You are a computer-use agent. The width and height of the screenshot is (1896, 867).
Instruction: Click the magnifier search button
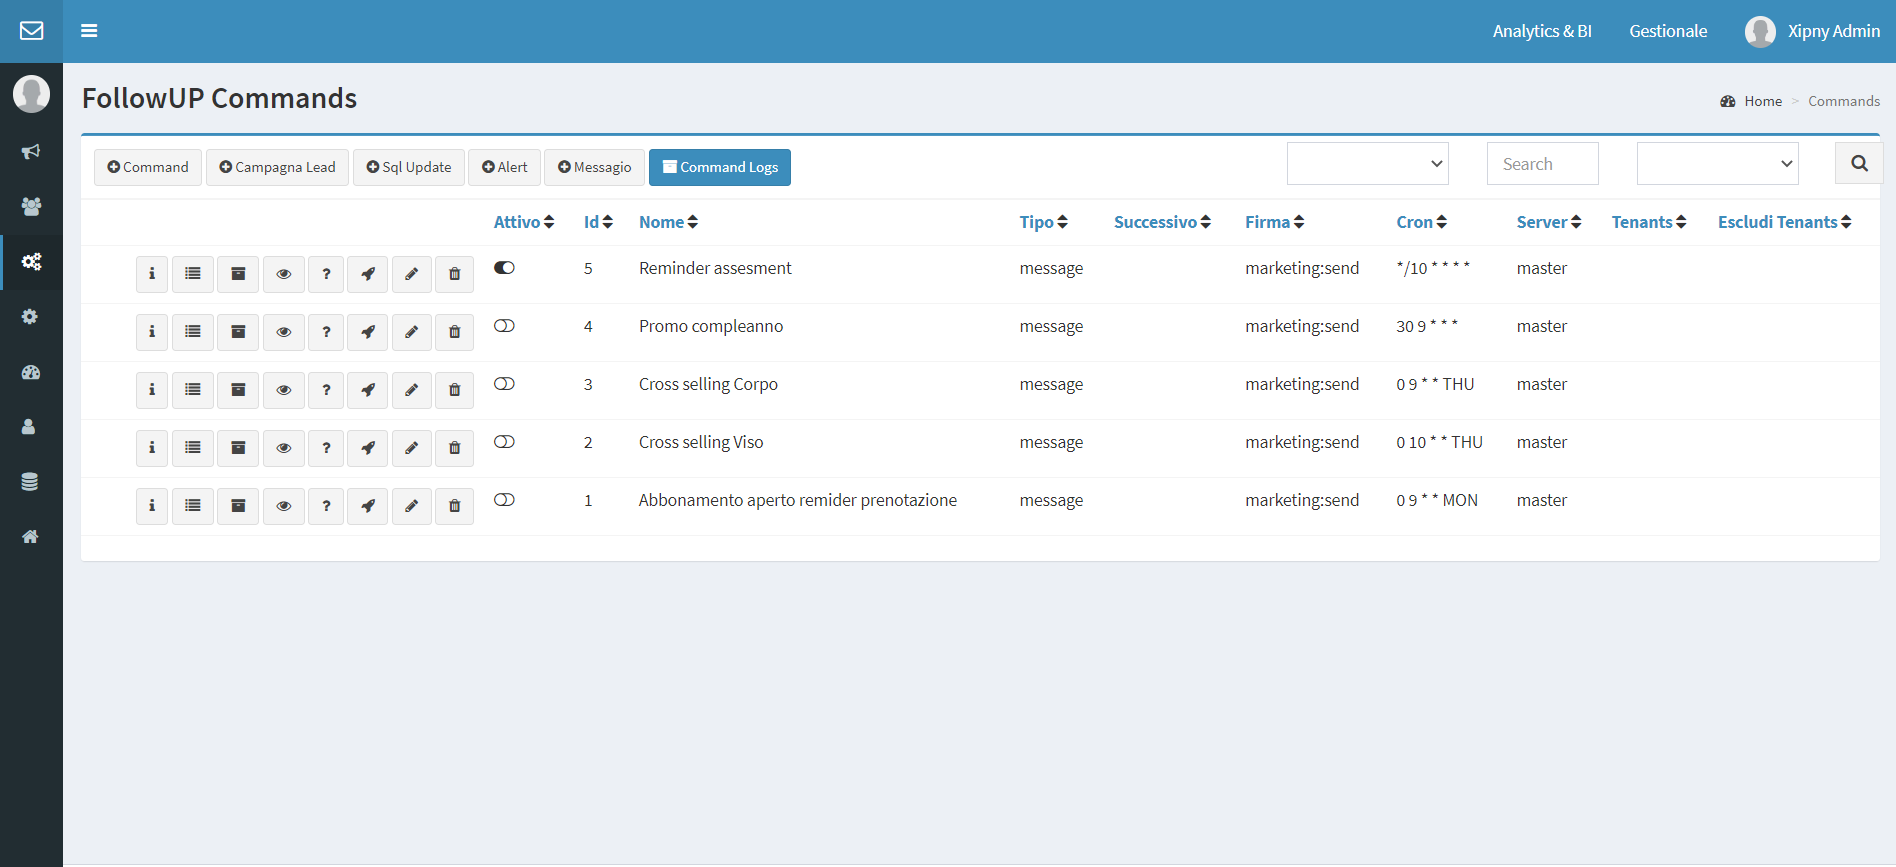point(1859,163)
